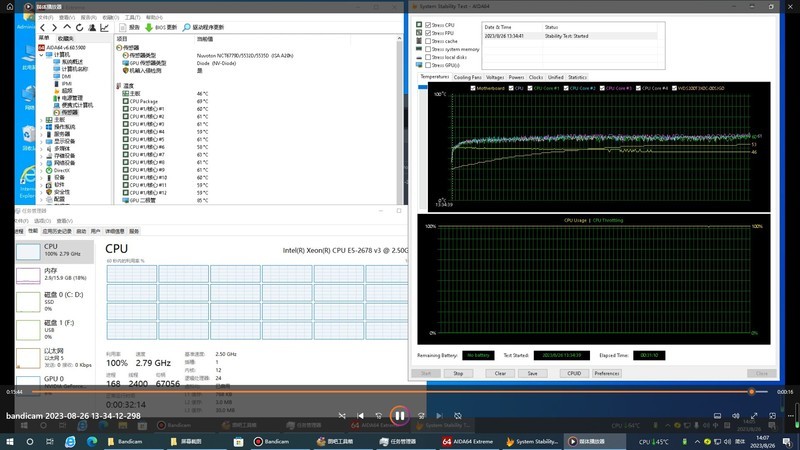Click the Windows Start button
This screenshot has height=450, width=800.
coord(12,441)
